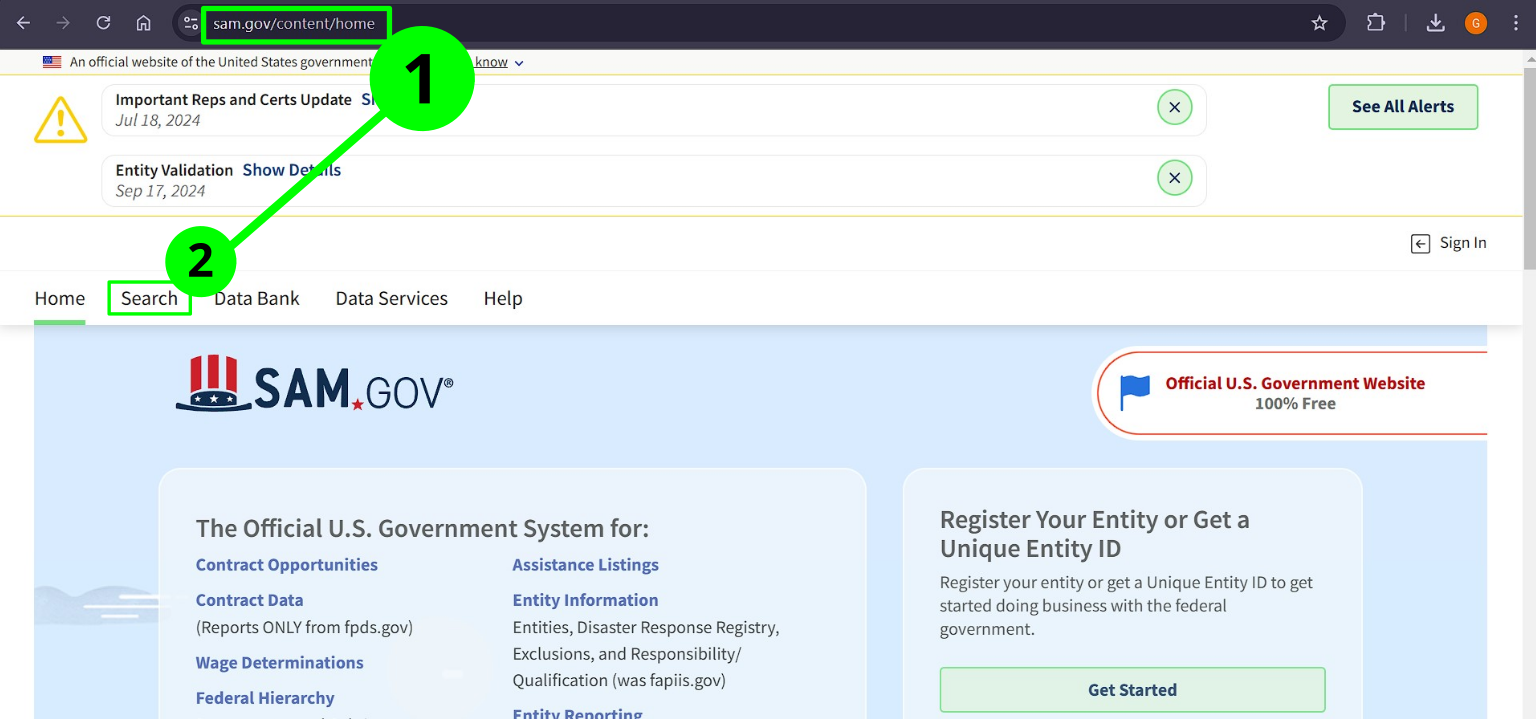This screenshot has height=719, width=1536.
Task: Open the Data Bank tab
Action: tap(256, 298)
